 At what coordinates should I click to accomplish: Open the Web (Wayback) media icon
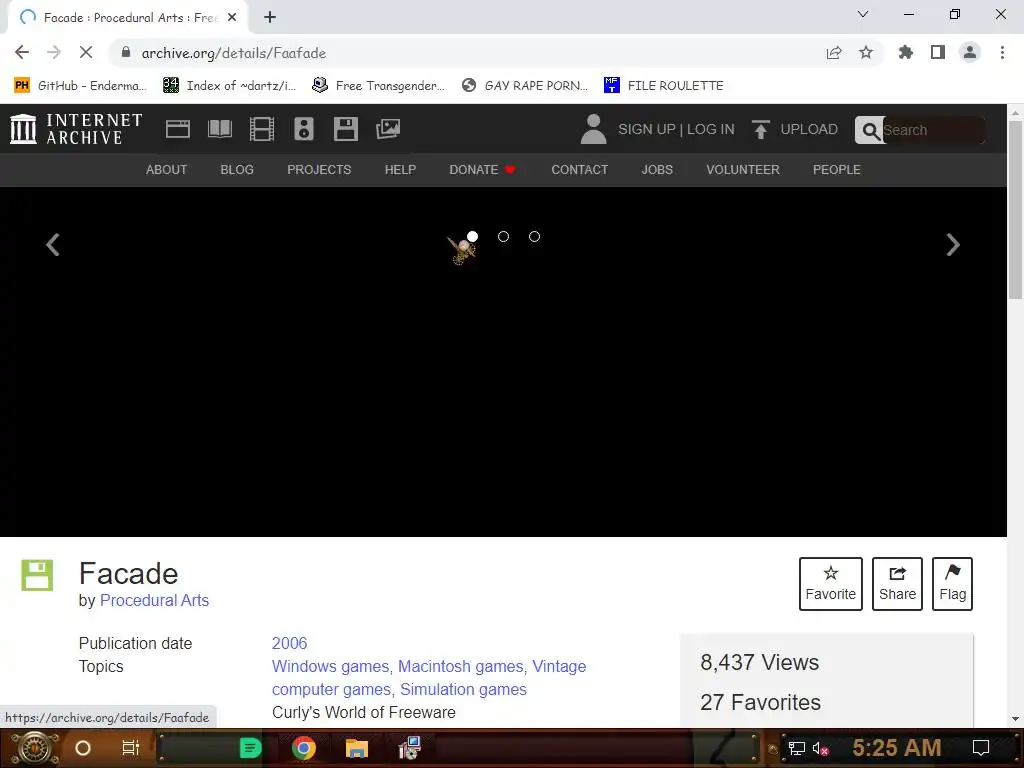pos(178,129)
